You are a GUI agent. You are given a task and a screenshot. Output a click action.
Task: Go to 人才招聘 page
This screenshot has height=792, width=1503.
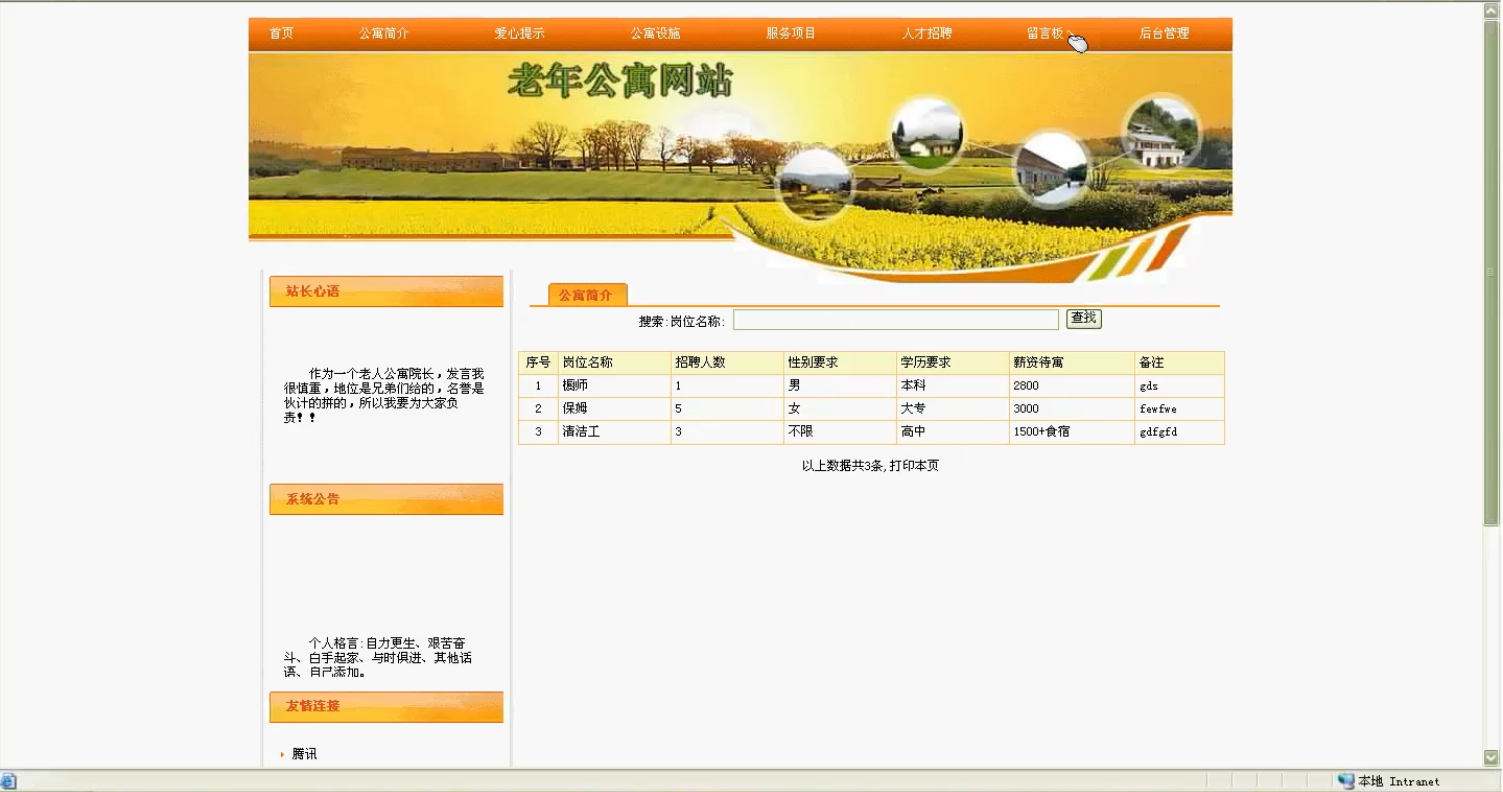coord(927,33)
